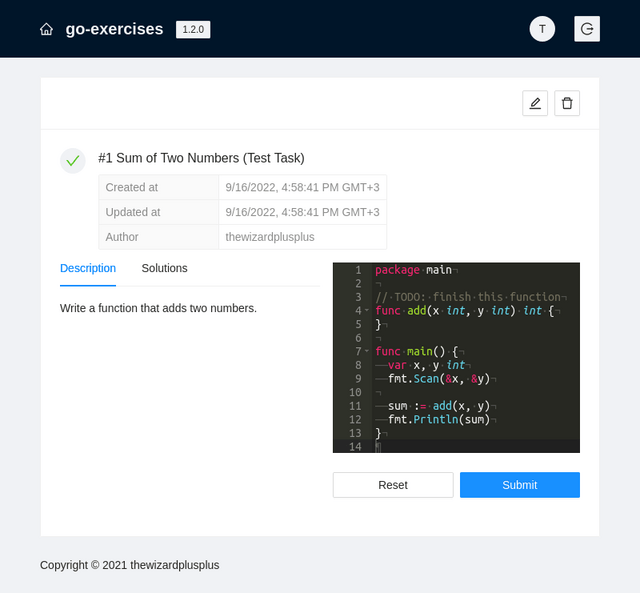Click the pencil edit task icon

pyautogui.click(x=535, y=103)
